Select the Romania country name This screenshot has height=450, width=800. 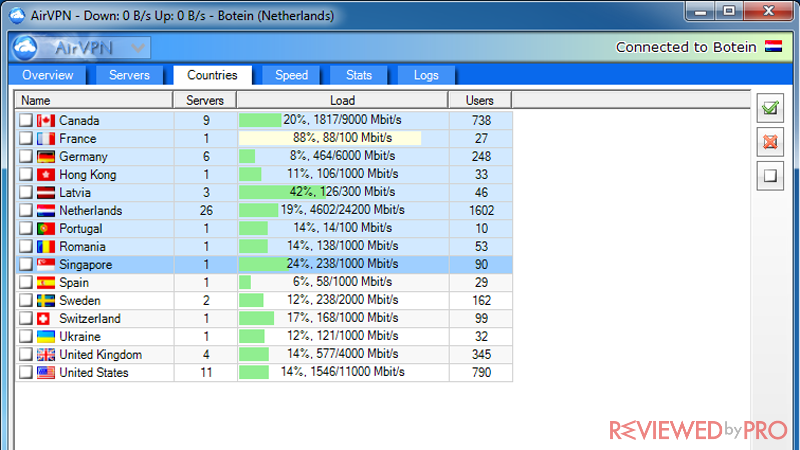(82, 247)
